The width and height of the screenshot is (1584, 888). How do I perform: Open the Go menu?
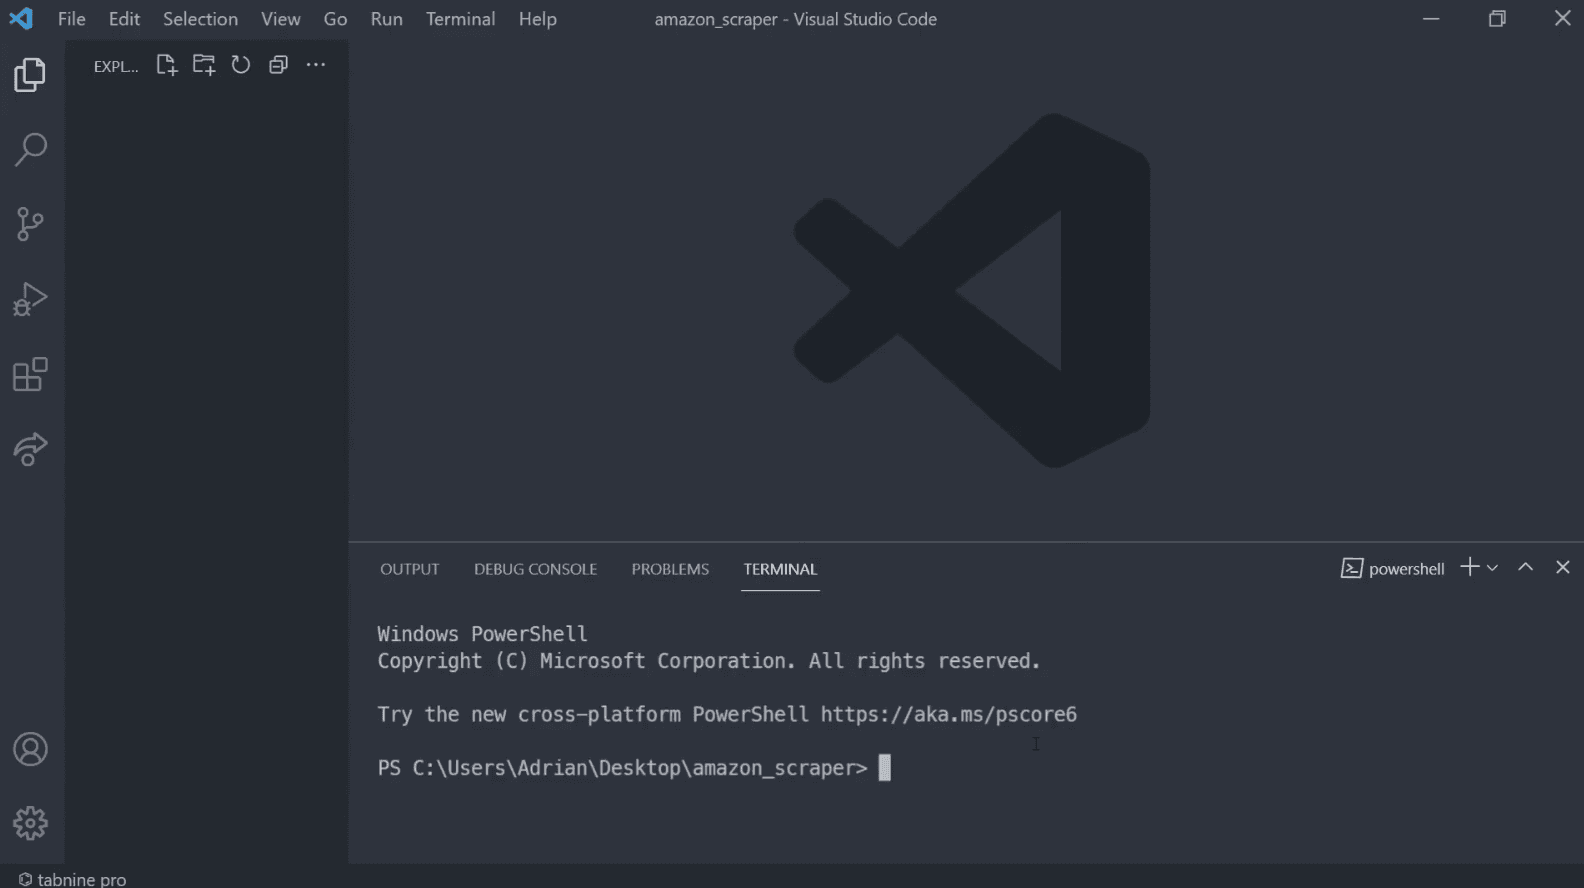point(335,19)
